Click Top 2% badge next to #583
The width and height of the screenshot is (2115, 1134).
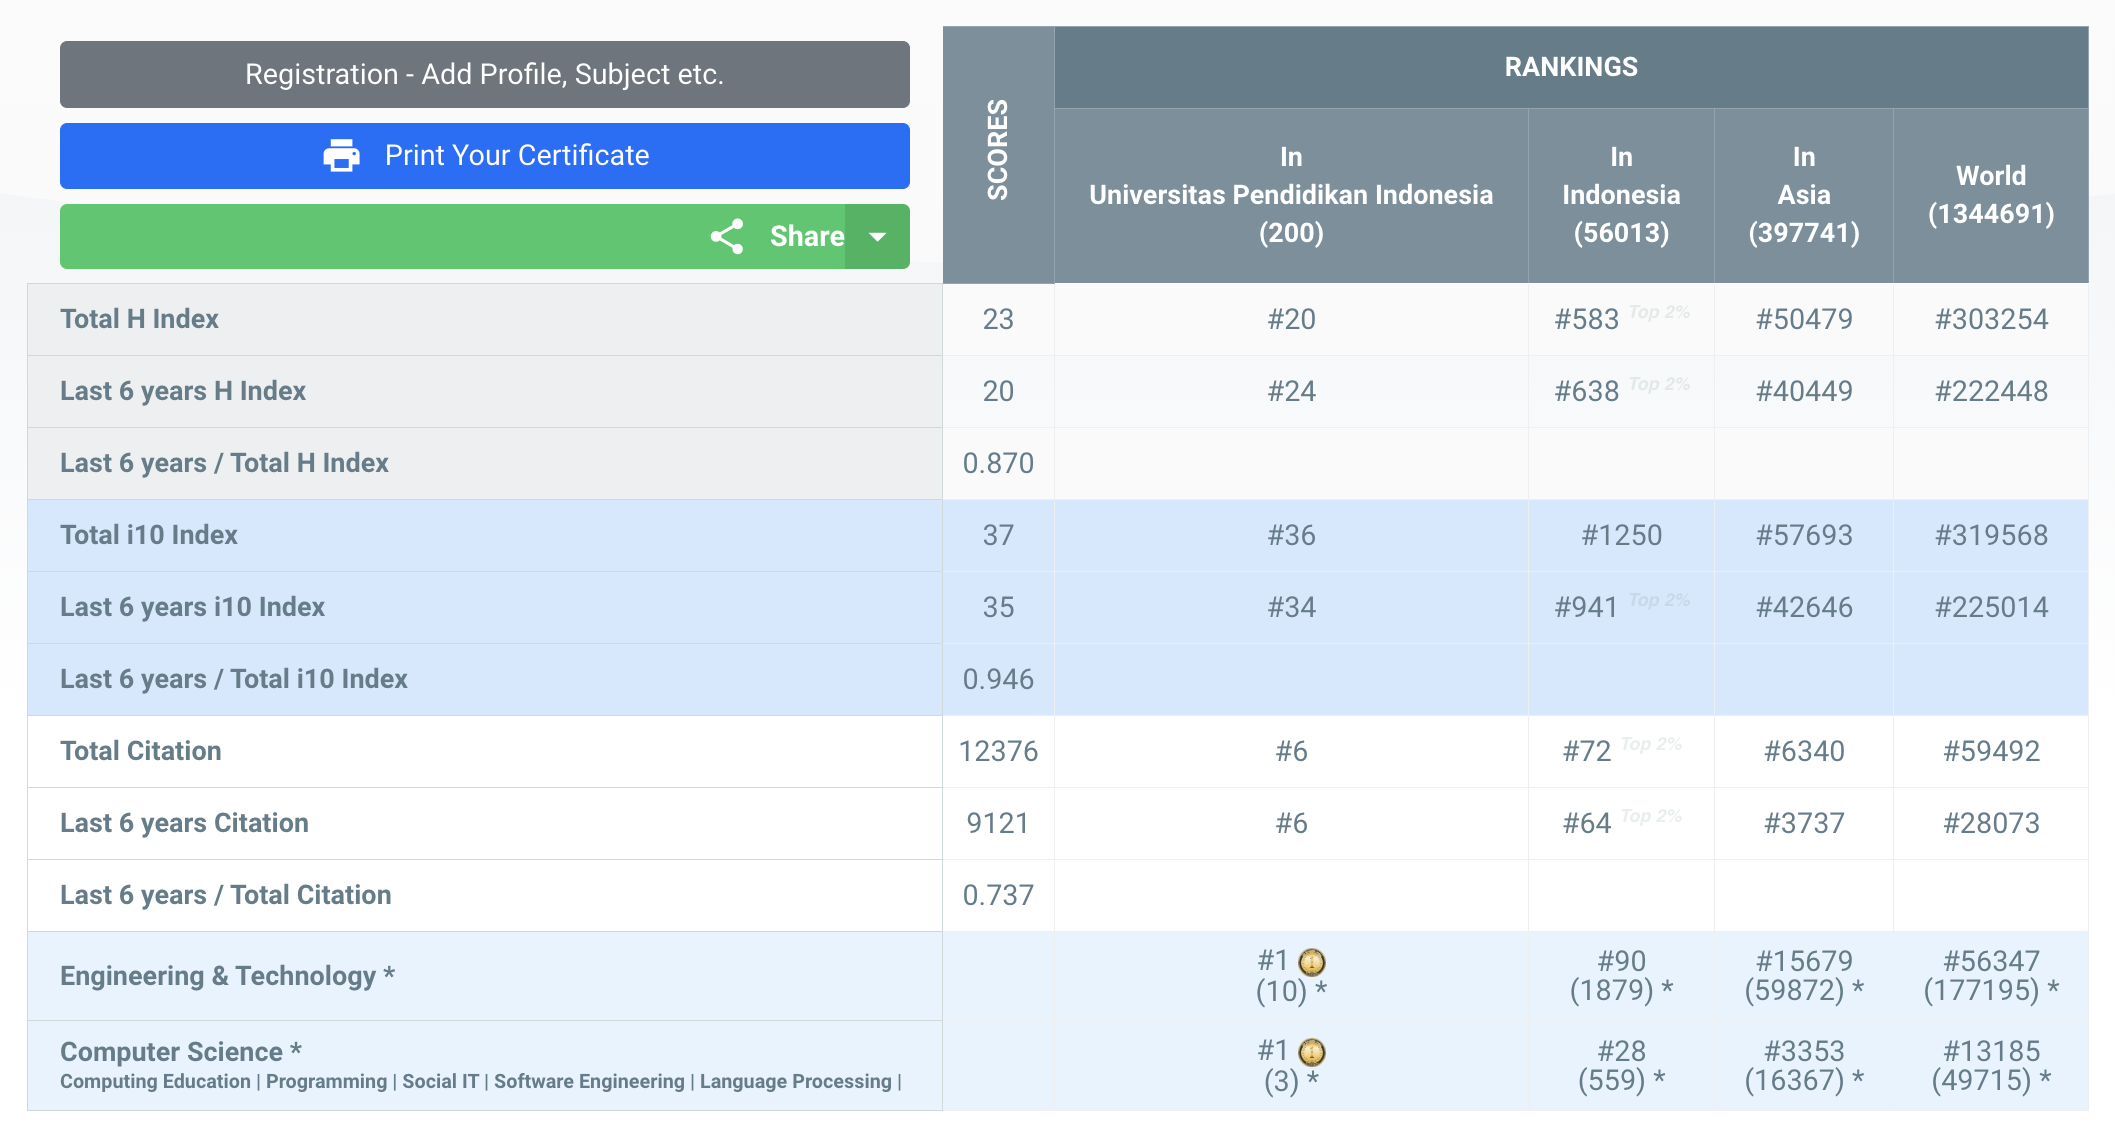(1659, 312)
